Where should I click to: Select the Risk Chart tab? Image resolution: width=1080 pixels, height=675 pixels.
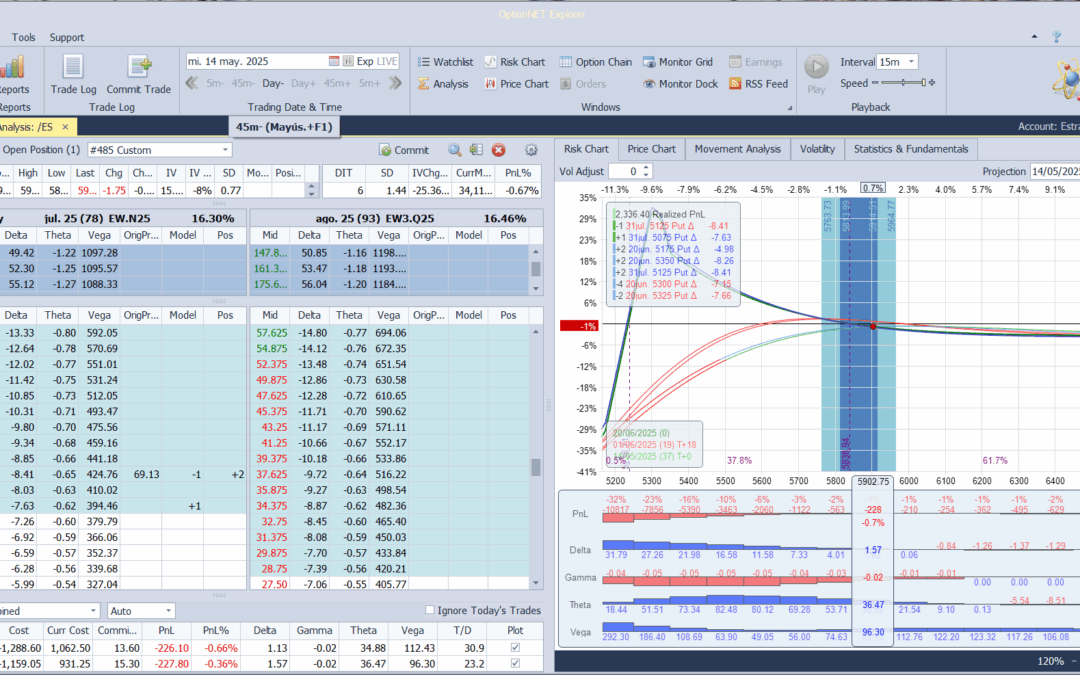click(x=586, y=149)
